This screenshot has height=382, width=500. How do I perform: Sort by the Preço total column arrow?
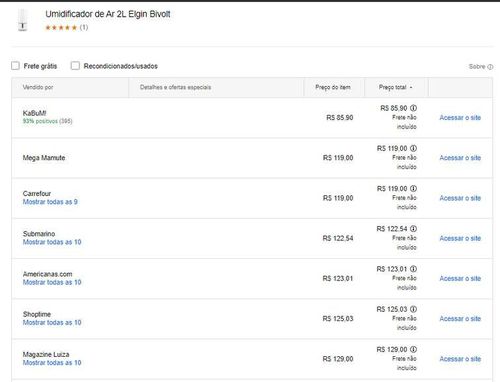(x=411, y=87)
